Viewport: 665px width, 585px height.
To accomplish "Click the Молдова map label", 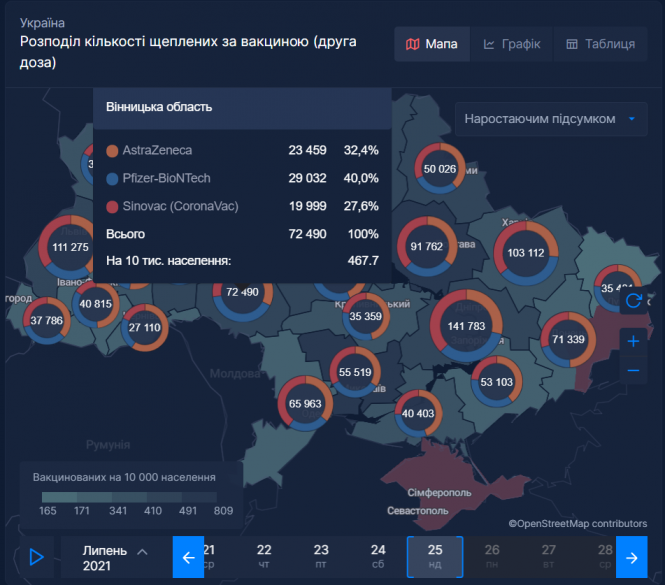I will [x=235, y=374].
